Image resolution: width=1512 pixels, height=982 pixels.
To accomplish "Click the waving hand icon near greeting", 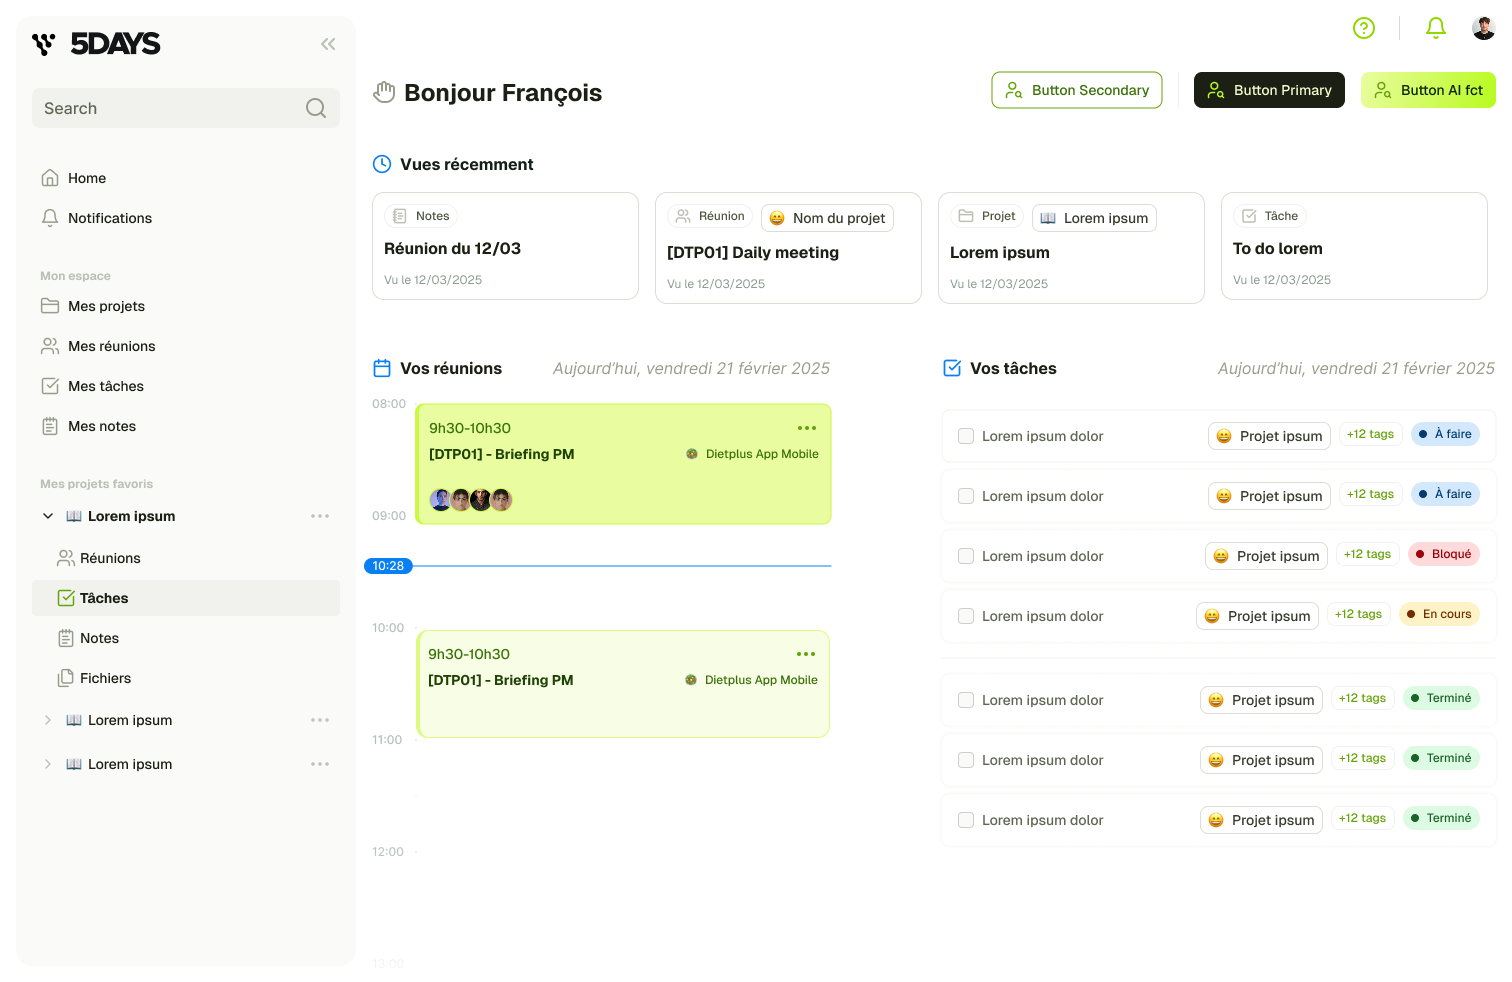I will coord(384,93).
